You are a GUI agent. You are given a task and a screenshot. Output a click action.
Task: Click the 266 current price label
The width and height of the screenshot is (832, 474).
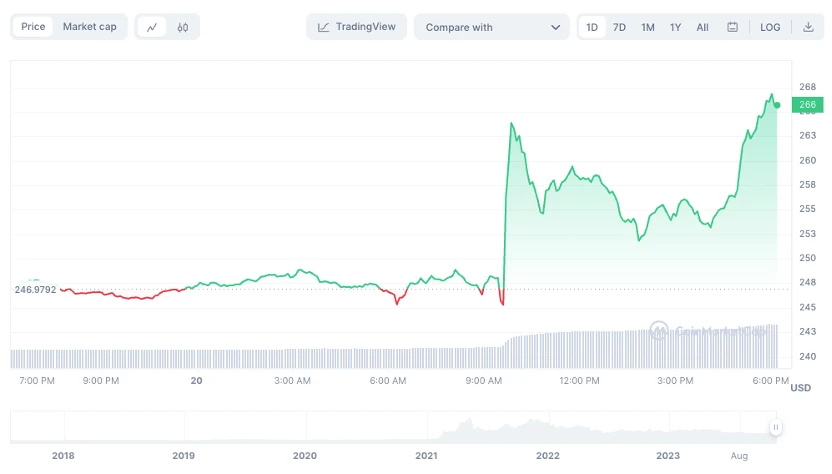pos(807,104)
